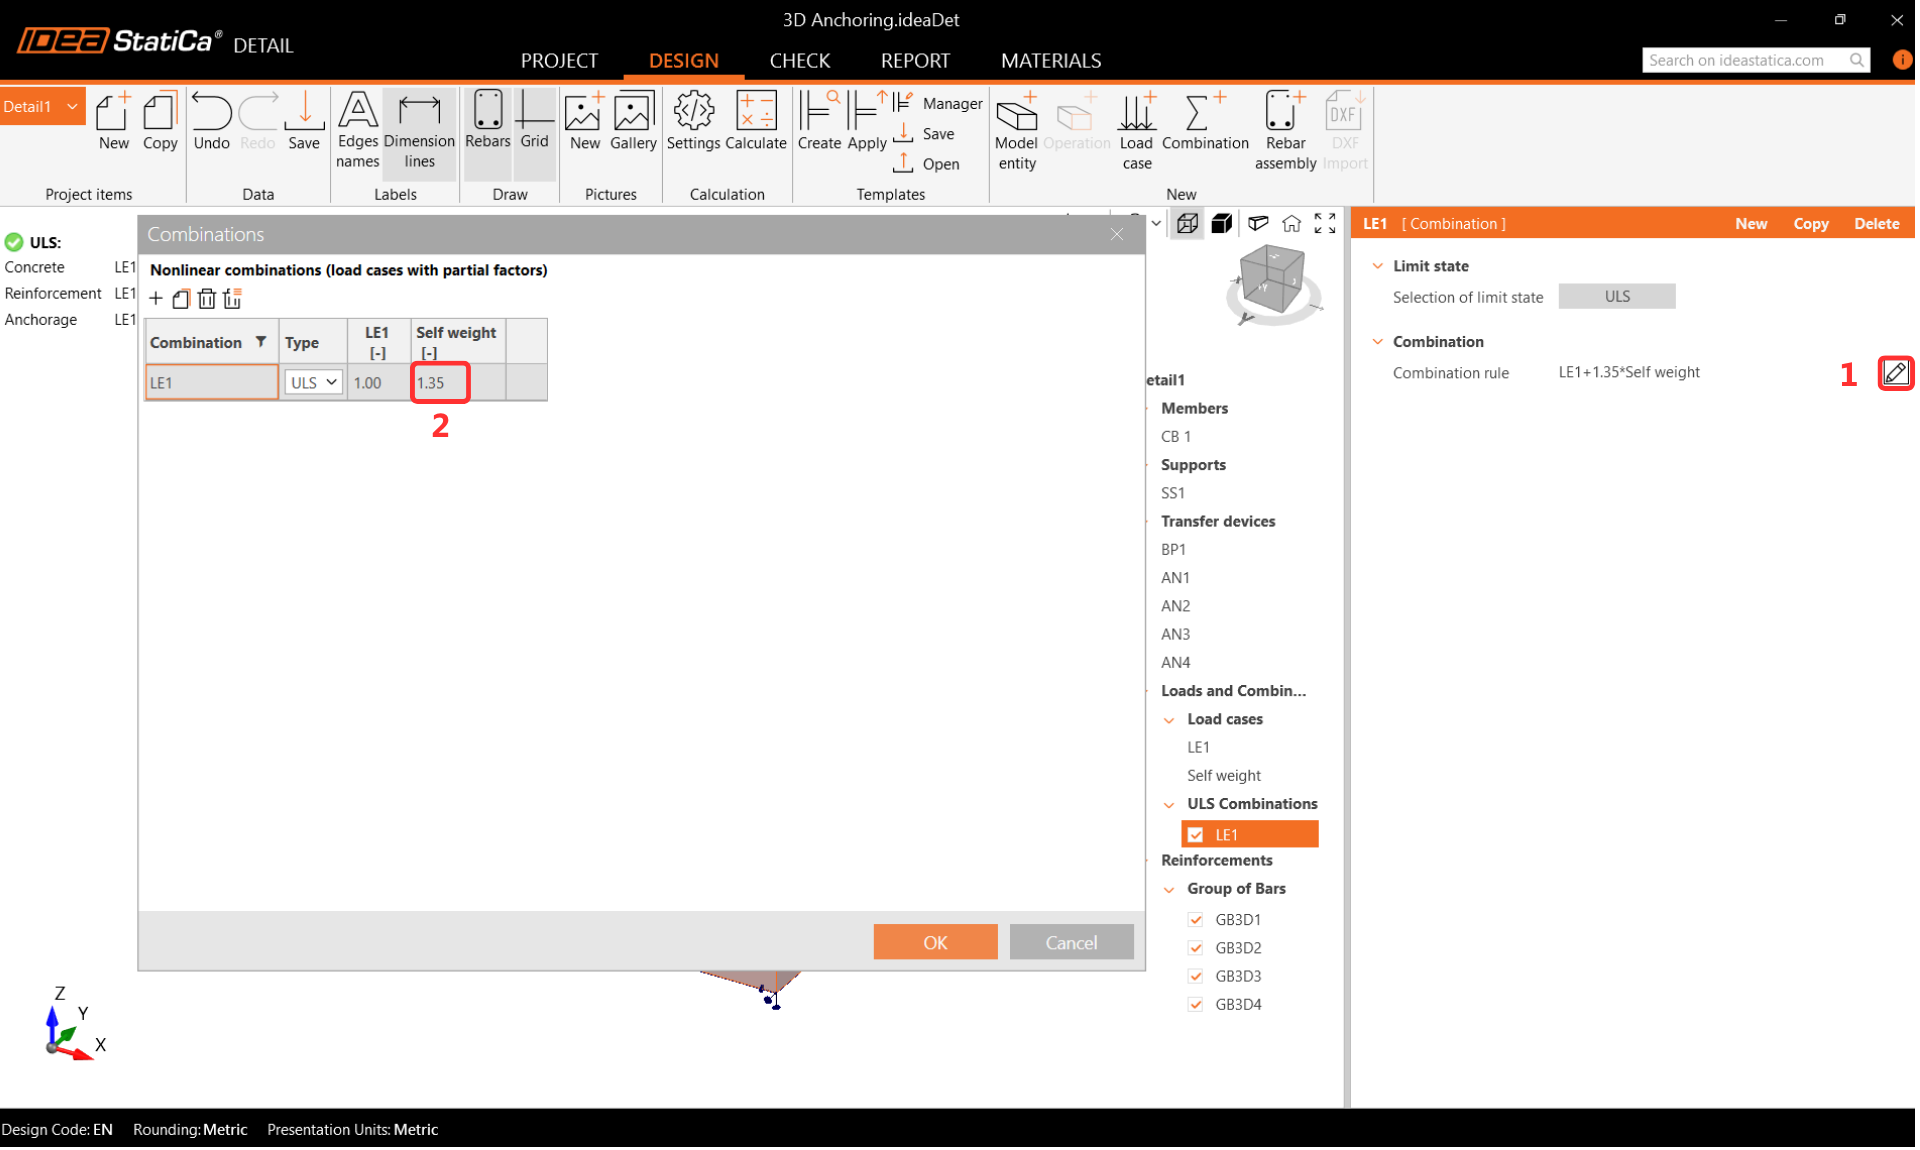Add new combination with plus icon
Image resolution: width=1920 pixels, height=1150 pixels.
click(156, 298)
